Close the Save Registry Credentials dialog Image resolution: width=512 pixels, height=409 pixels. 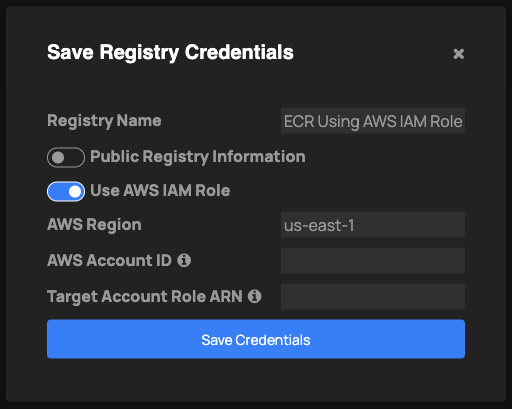(459, 54)
